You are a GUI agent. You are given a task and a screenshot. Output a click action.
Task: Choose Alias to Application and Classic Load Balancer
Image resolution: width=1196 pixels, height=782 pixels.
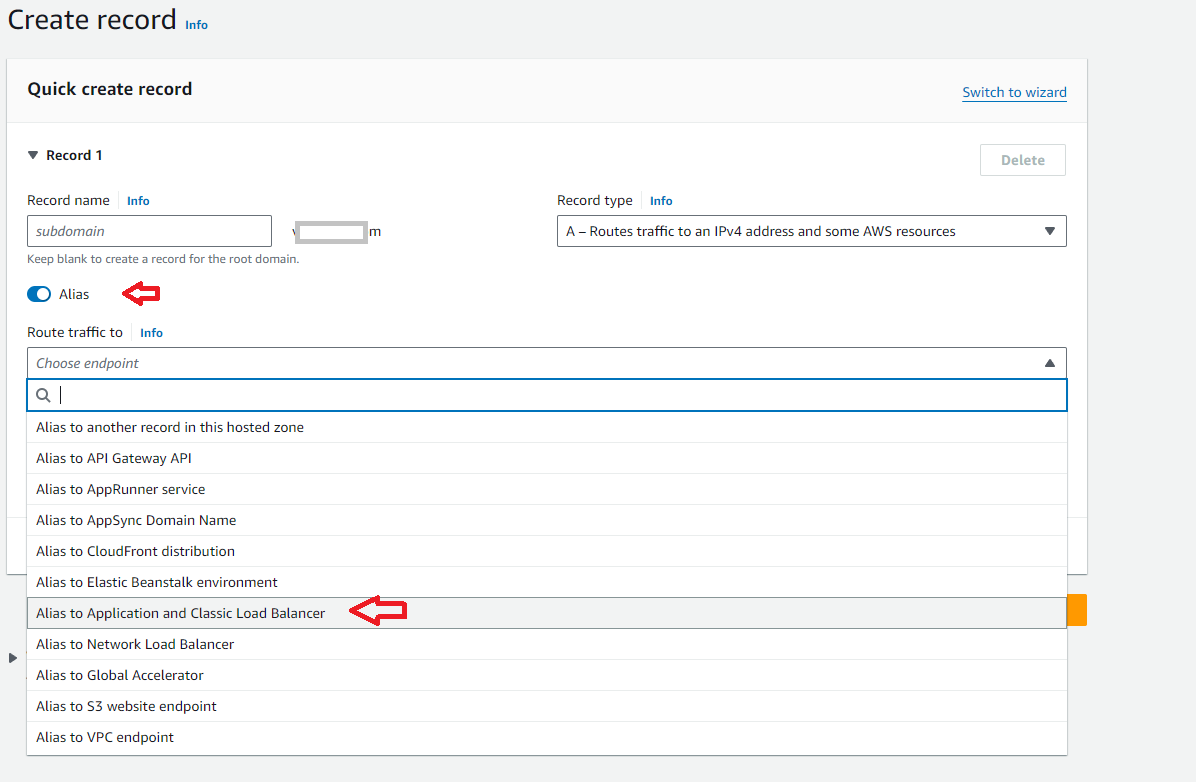point(180,613)
